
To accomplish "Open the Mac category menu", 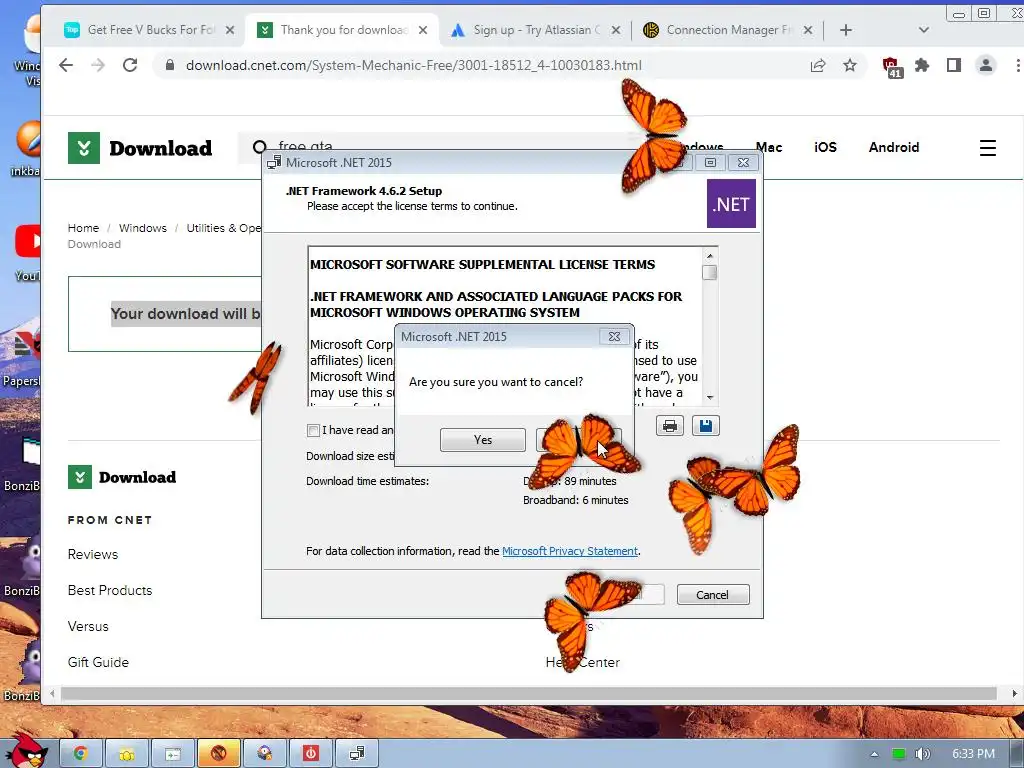I will (x=769, y=148).
